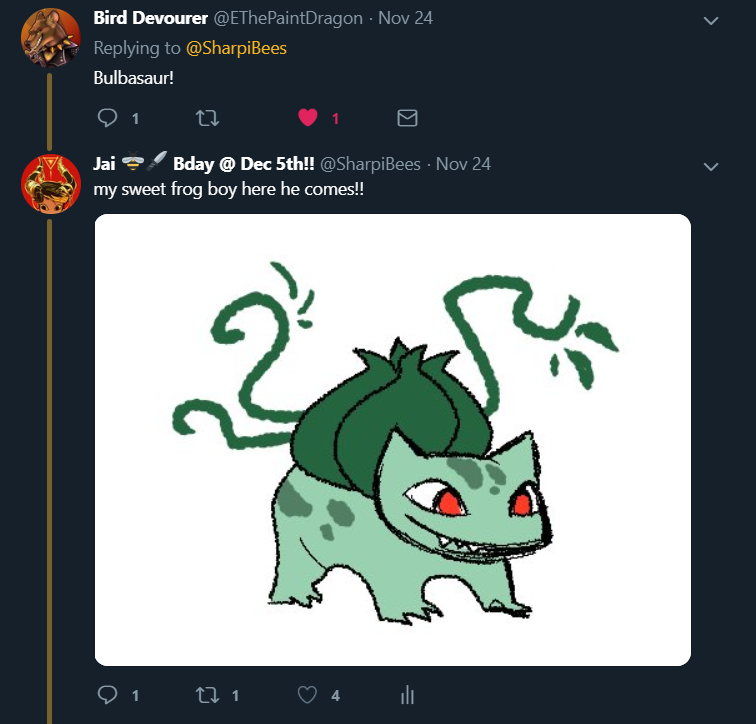Image resolution: width=756 pixels, height=724 pixels.
Task: Reply to Jai's frog boy tweet
Action: pyautogui.click(x=107, y=694)
